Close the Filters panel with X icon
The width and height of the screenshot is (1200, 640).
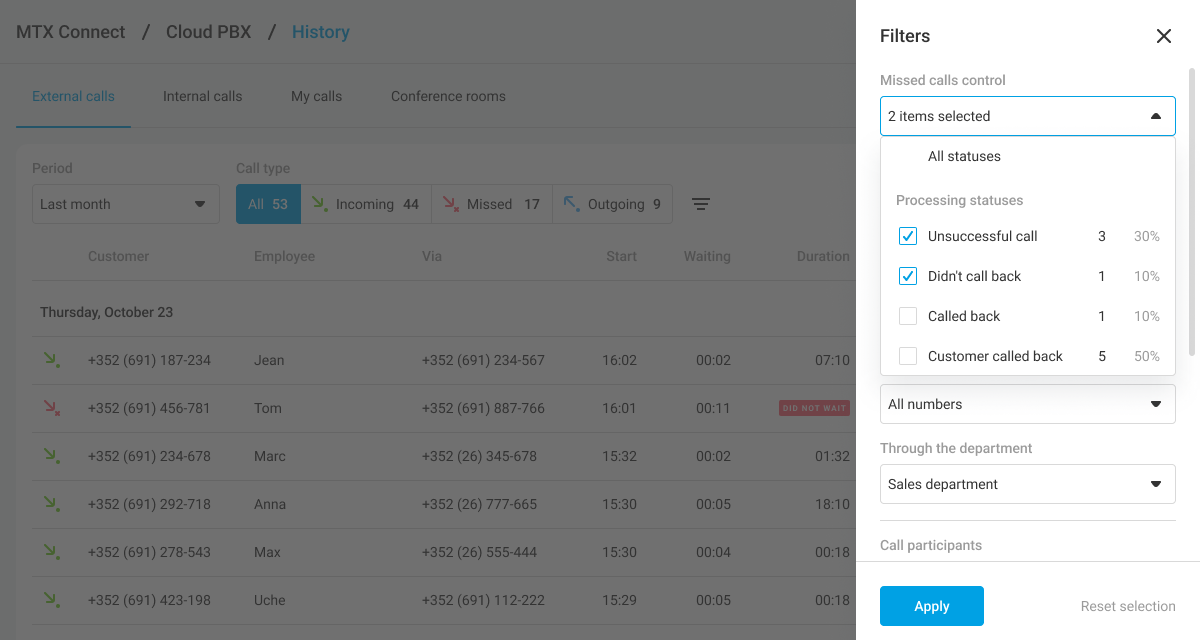click(1163, 36)
